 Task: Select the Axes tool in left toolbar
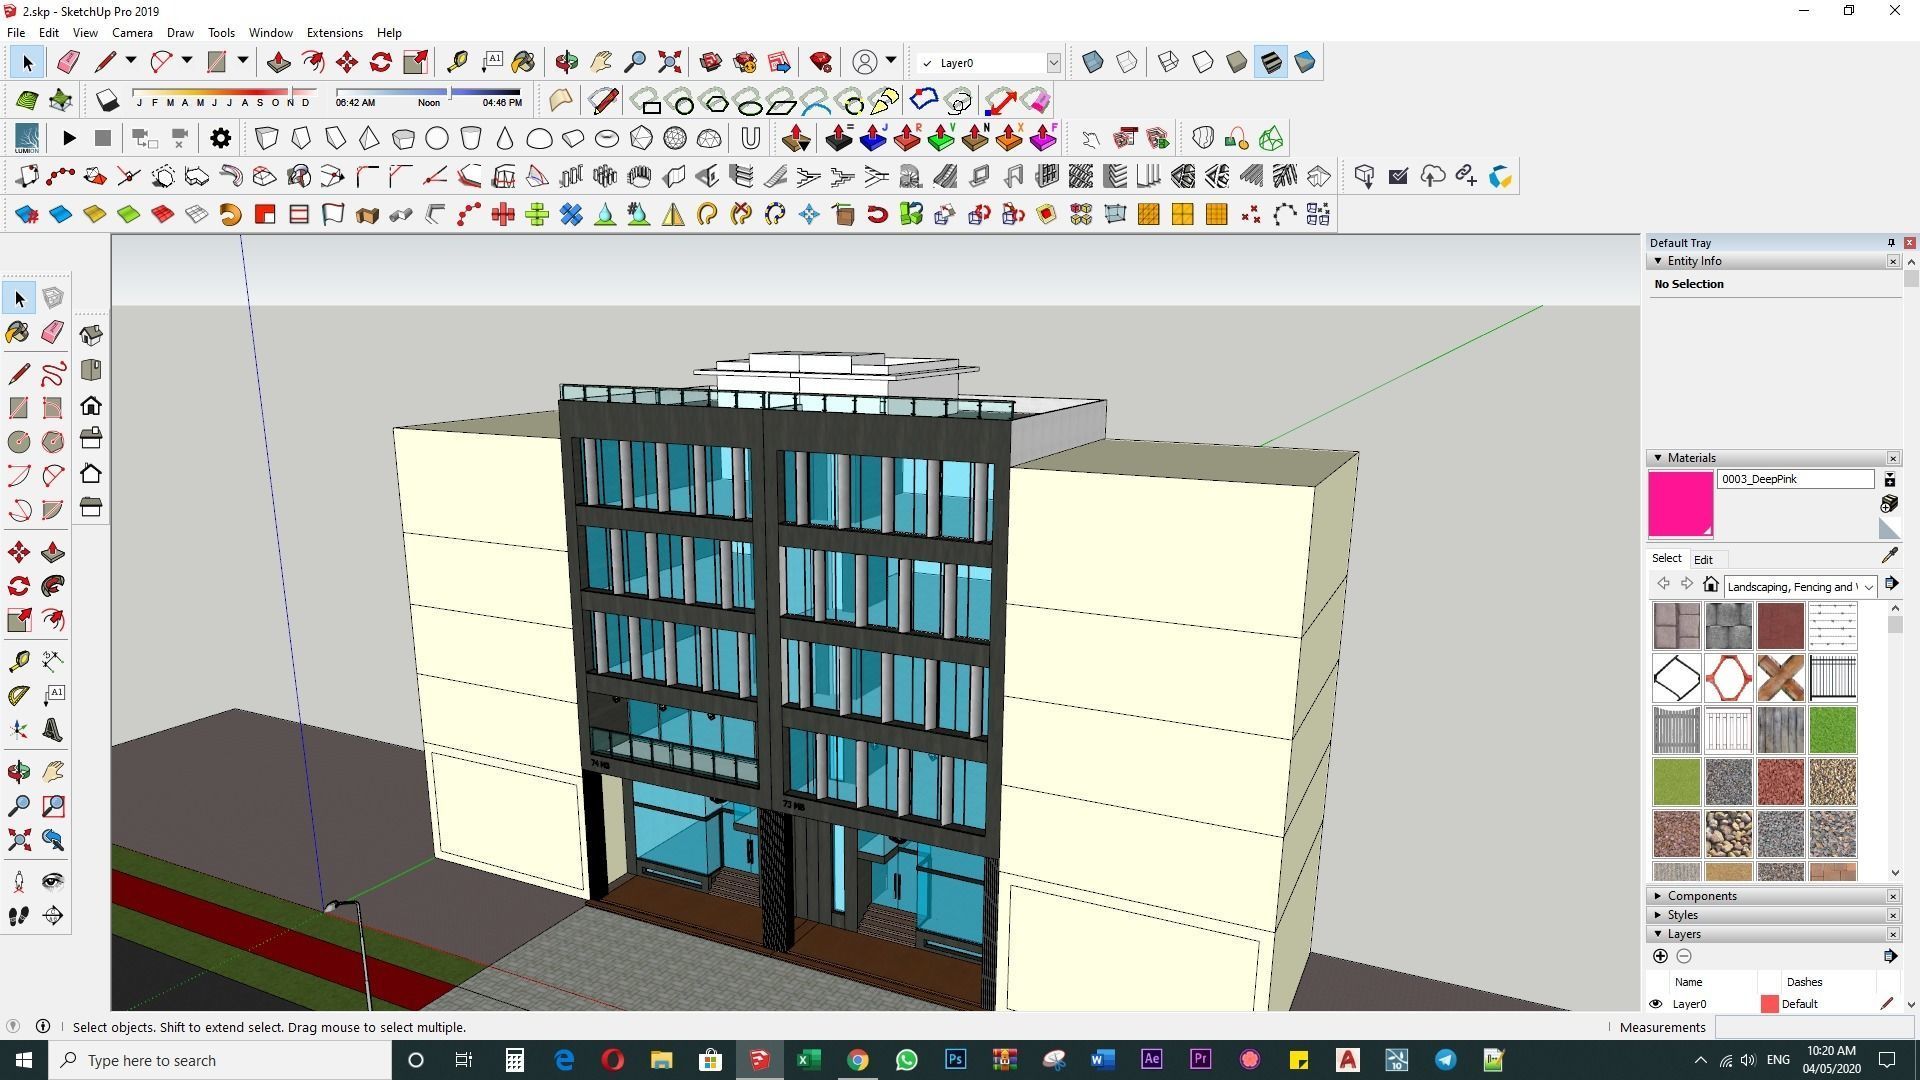click(19, 730)
